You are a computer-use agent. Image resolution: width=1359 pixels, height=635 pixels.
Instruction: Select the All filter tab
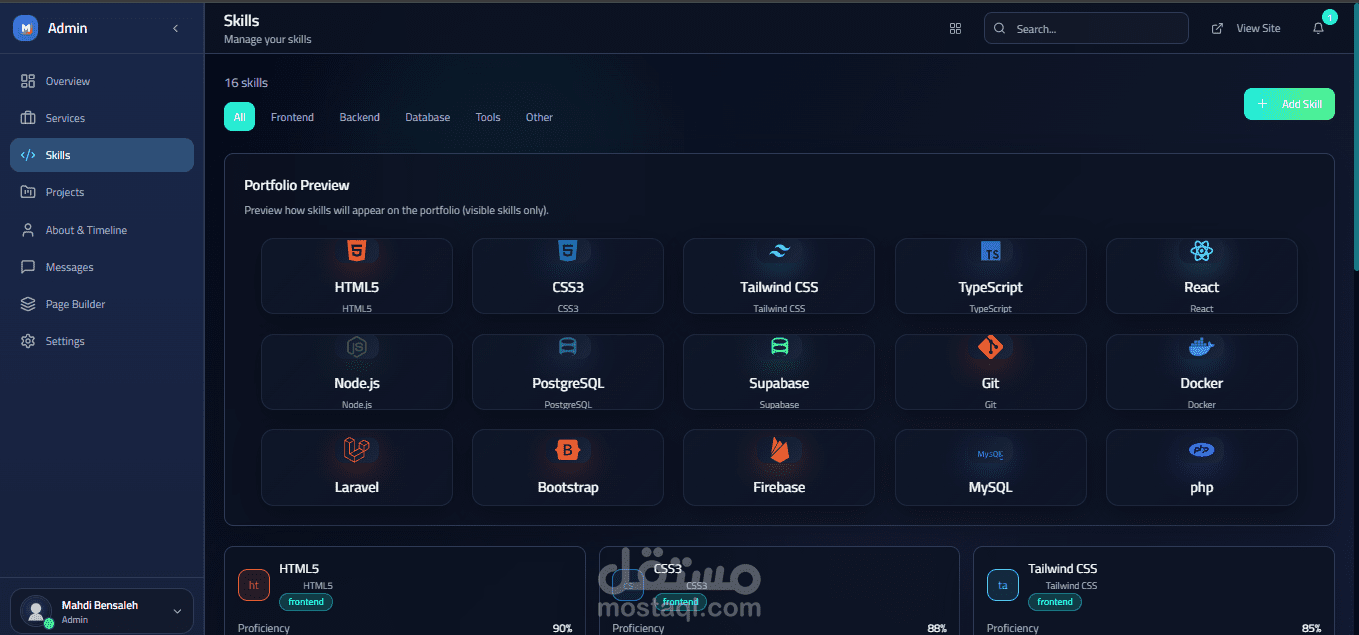pos(239,117)
